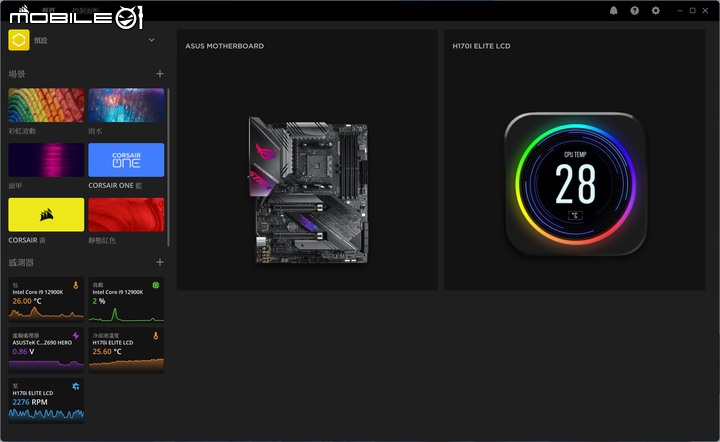
Task: Click 'H170i ELITE LCD' name on the 25.60 °C card
Action: pyautogui.click(x=113, y=342)
